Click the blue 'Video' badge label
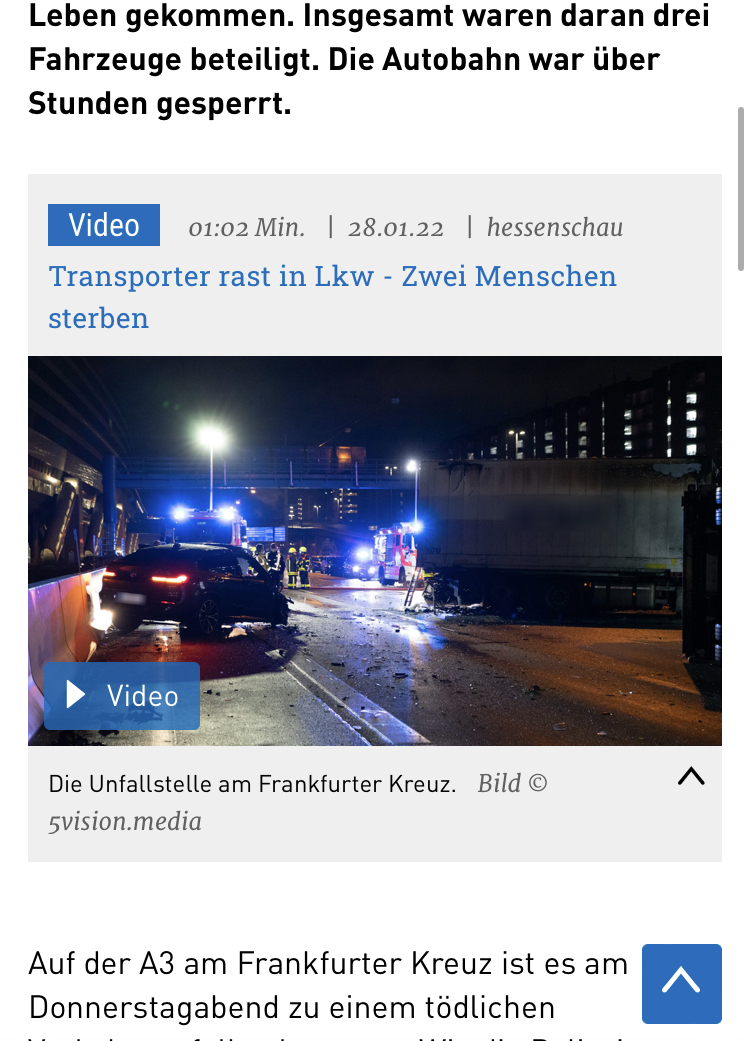Screen dimensions: 750x1041 click(104, 225)
